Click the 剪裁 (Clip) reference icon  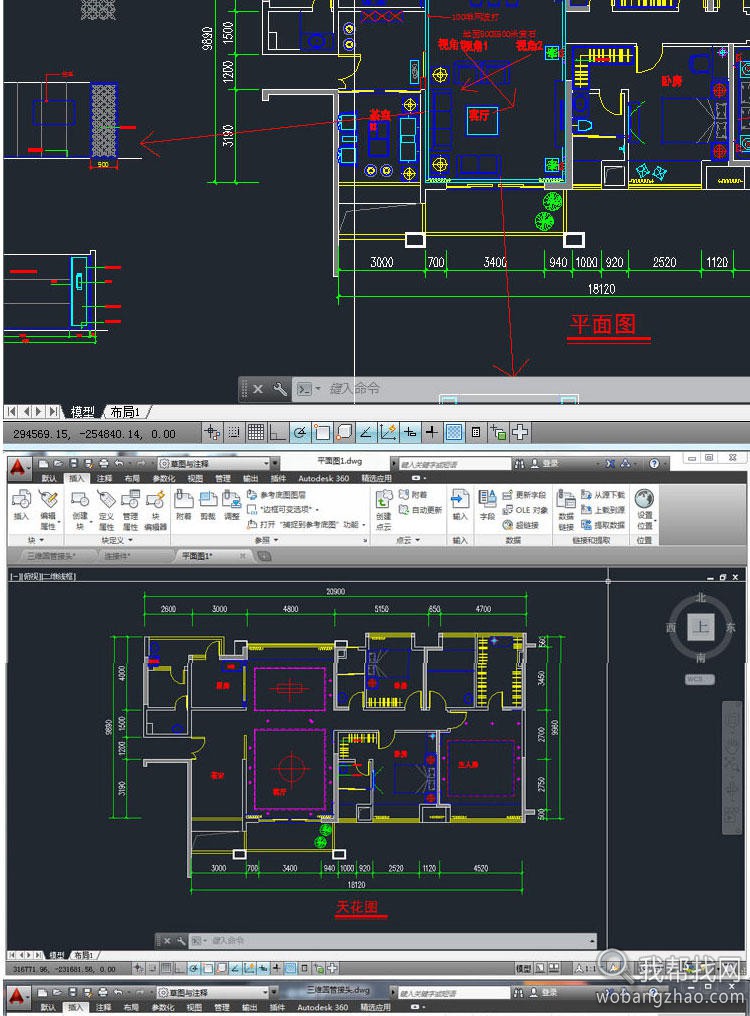click(208, 505)
